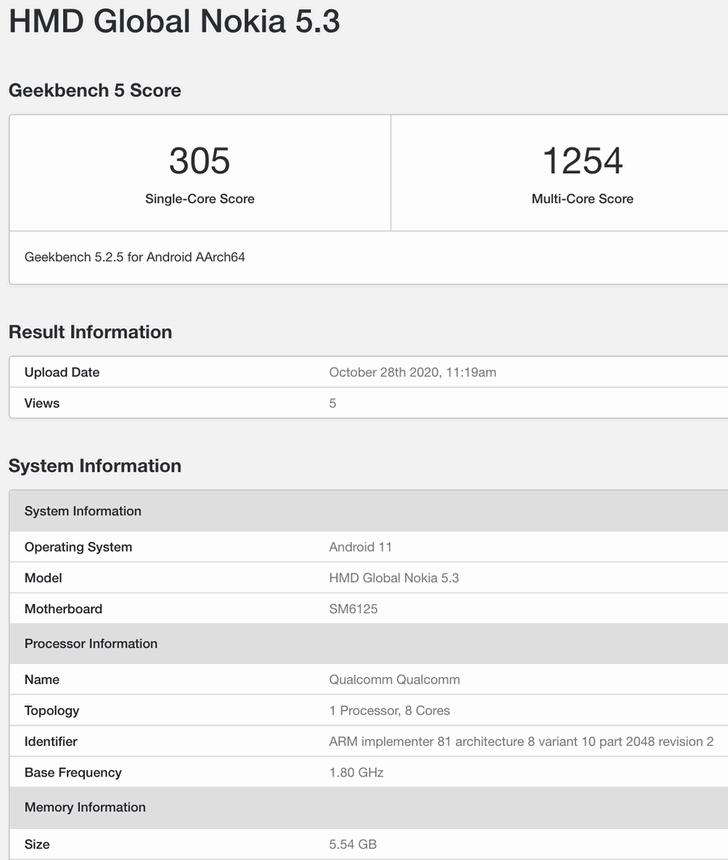Click the Single-Core Score label

coord(200,199)
